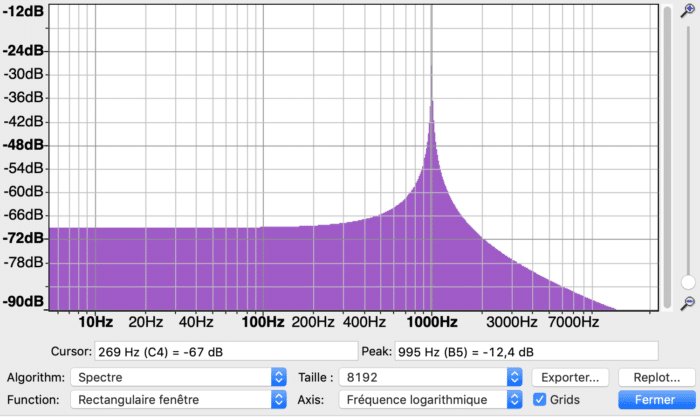Click the Cursor readout field

coord(226,352)
